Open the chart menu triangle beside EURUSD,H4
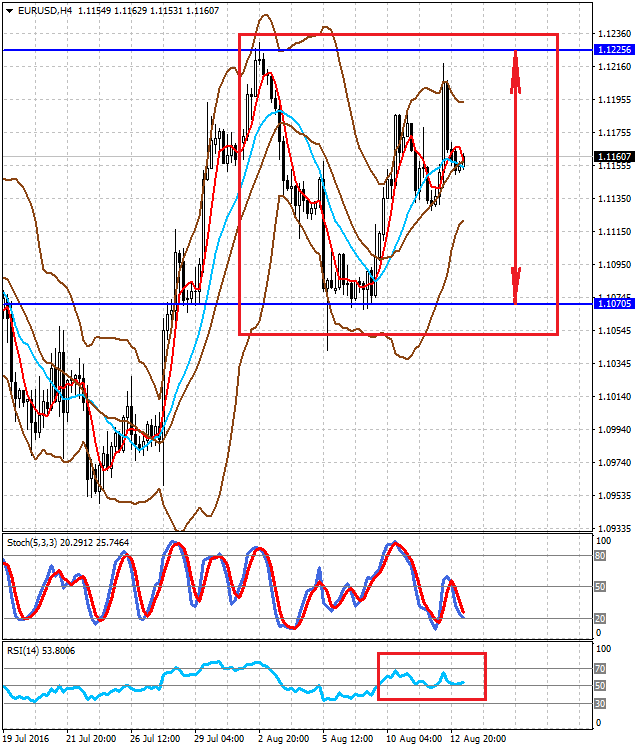Screen dimensions: 635x750 click(x=10, y=11)
